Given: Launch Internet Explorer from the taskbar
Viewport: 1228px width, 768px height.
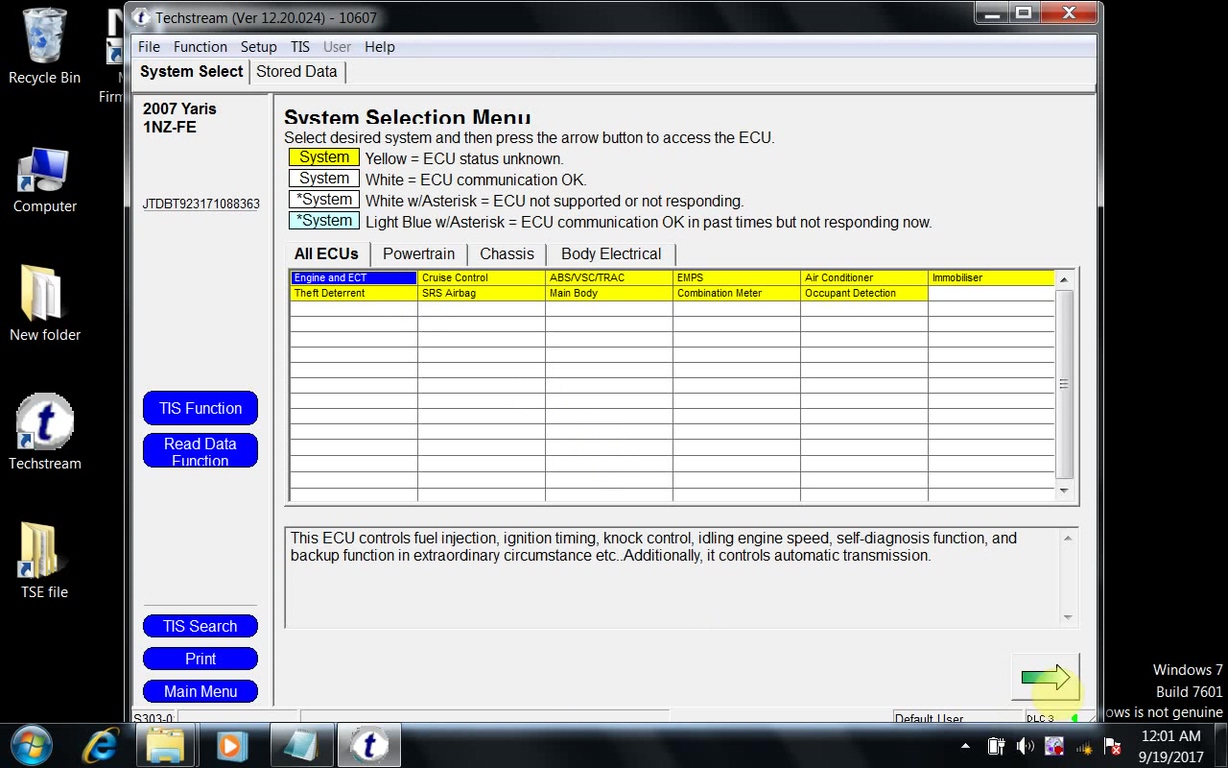Looking at the screenshot, I should click(101, 745).
